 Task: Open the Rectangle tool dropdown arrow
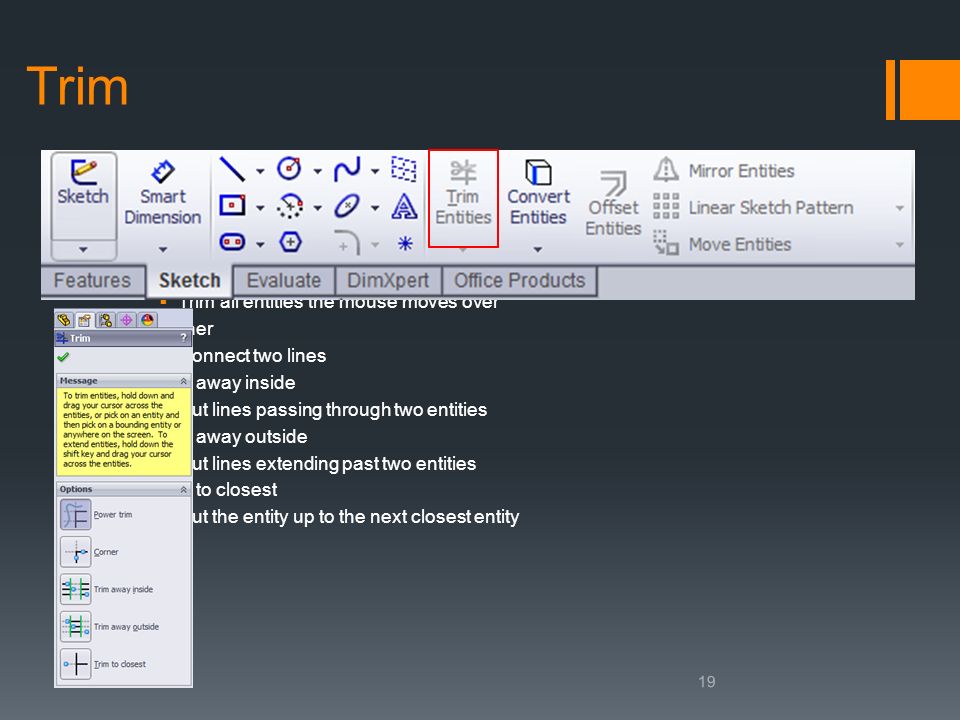[x=260, y=208]
